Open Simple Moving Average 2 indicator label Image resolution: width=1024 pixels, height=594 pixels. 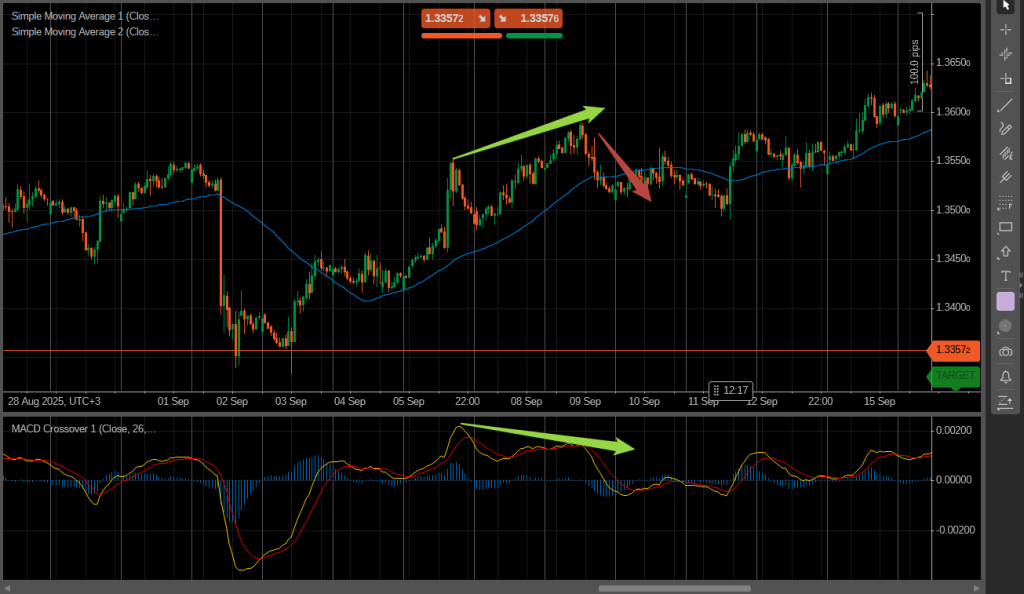[85, 32]
